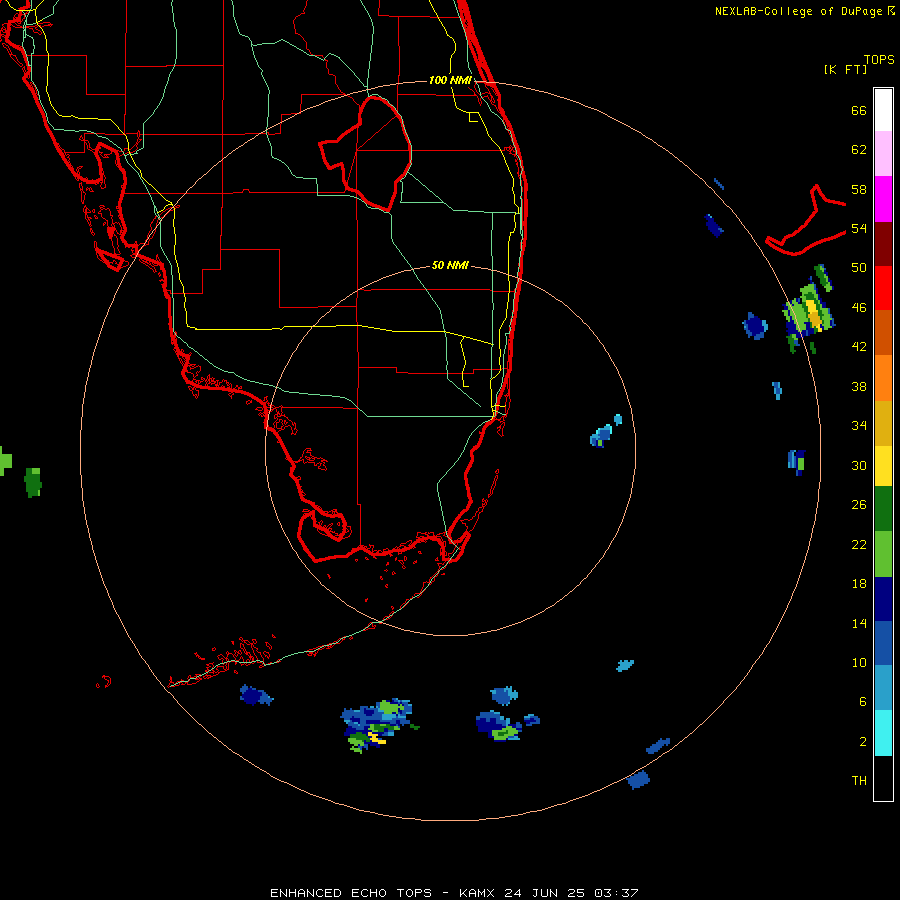Click the light pink legend swatch
This screenshot has height=900, width=900.
(x=883, y=153)
